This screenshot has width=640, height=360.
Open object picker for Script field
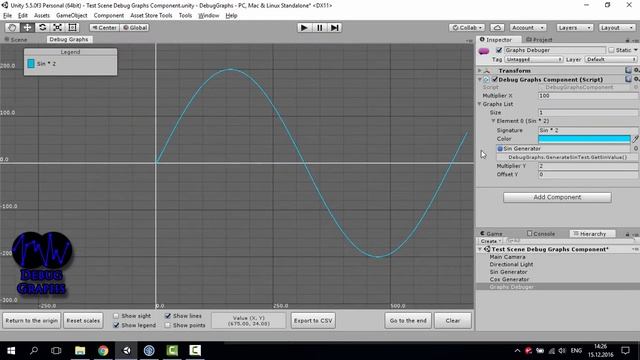tap(636, 87)
